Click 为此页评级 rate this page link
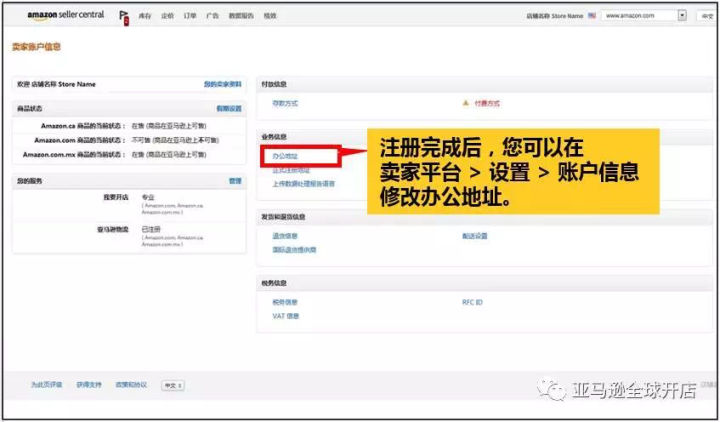This screenshot has width=720, height=422. (46, 385)
